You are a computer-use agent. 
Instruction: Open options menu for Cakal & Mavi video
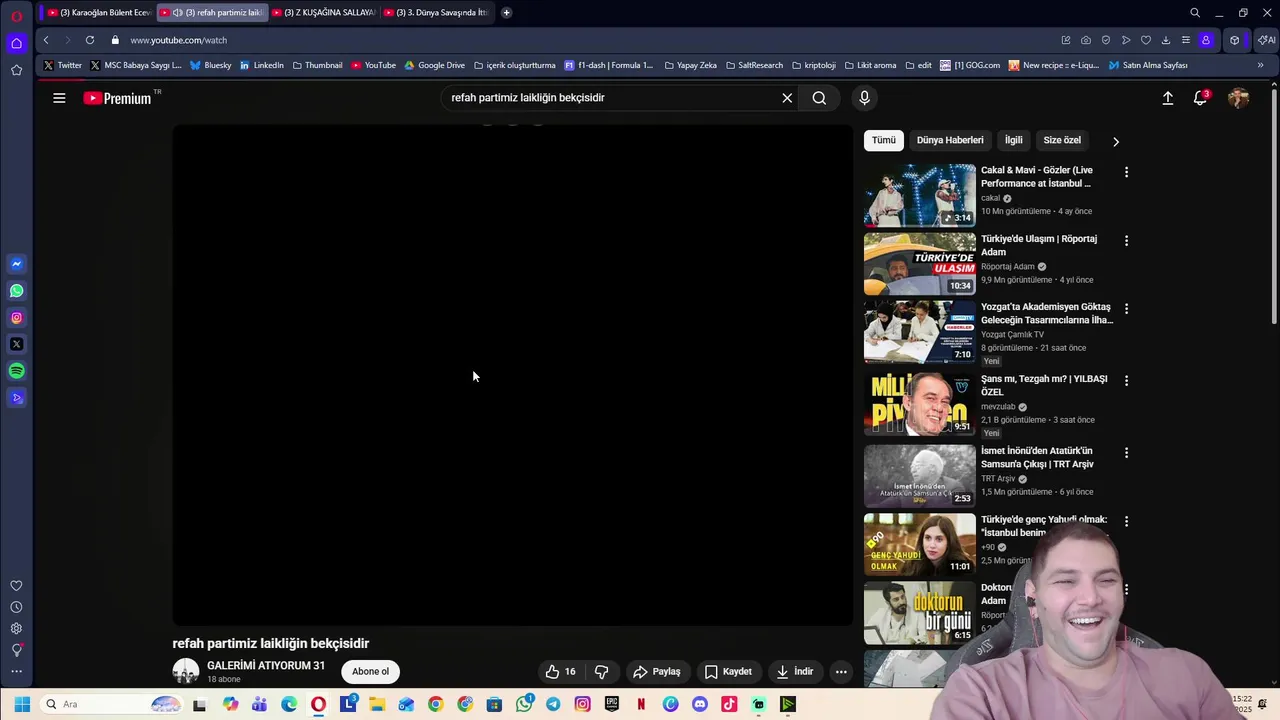point(1126,172)
